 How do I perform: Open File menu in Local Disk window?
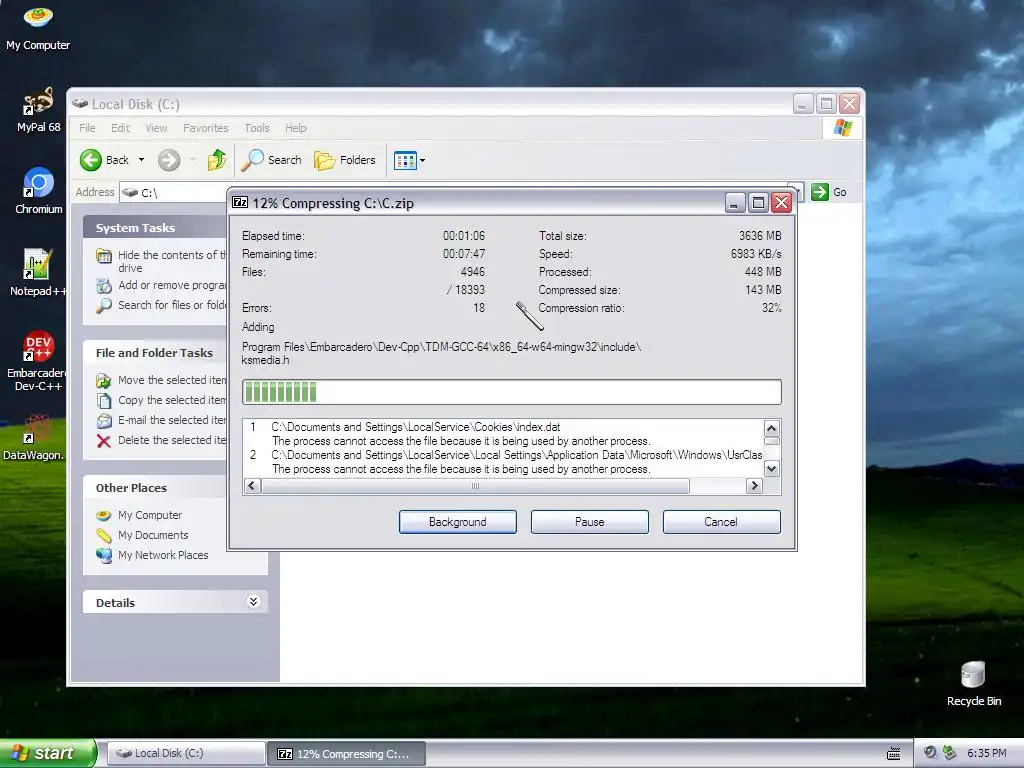click(x=87, y=128)
